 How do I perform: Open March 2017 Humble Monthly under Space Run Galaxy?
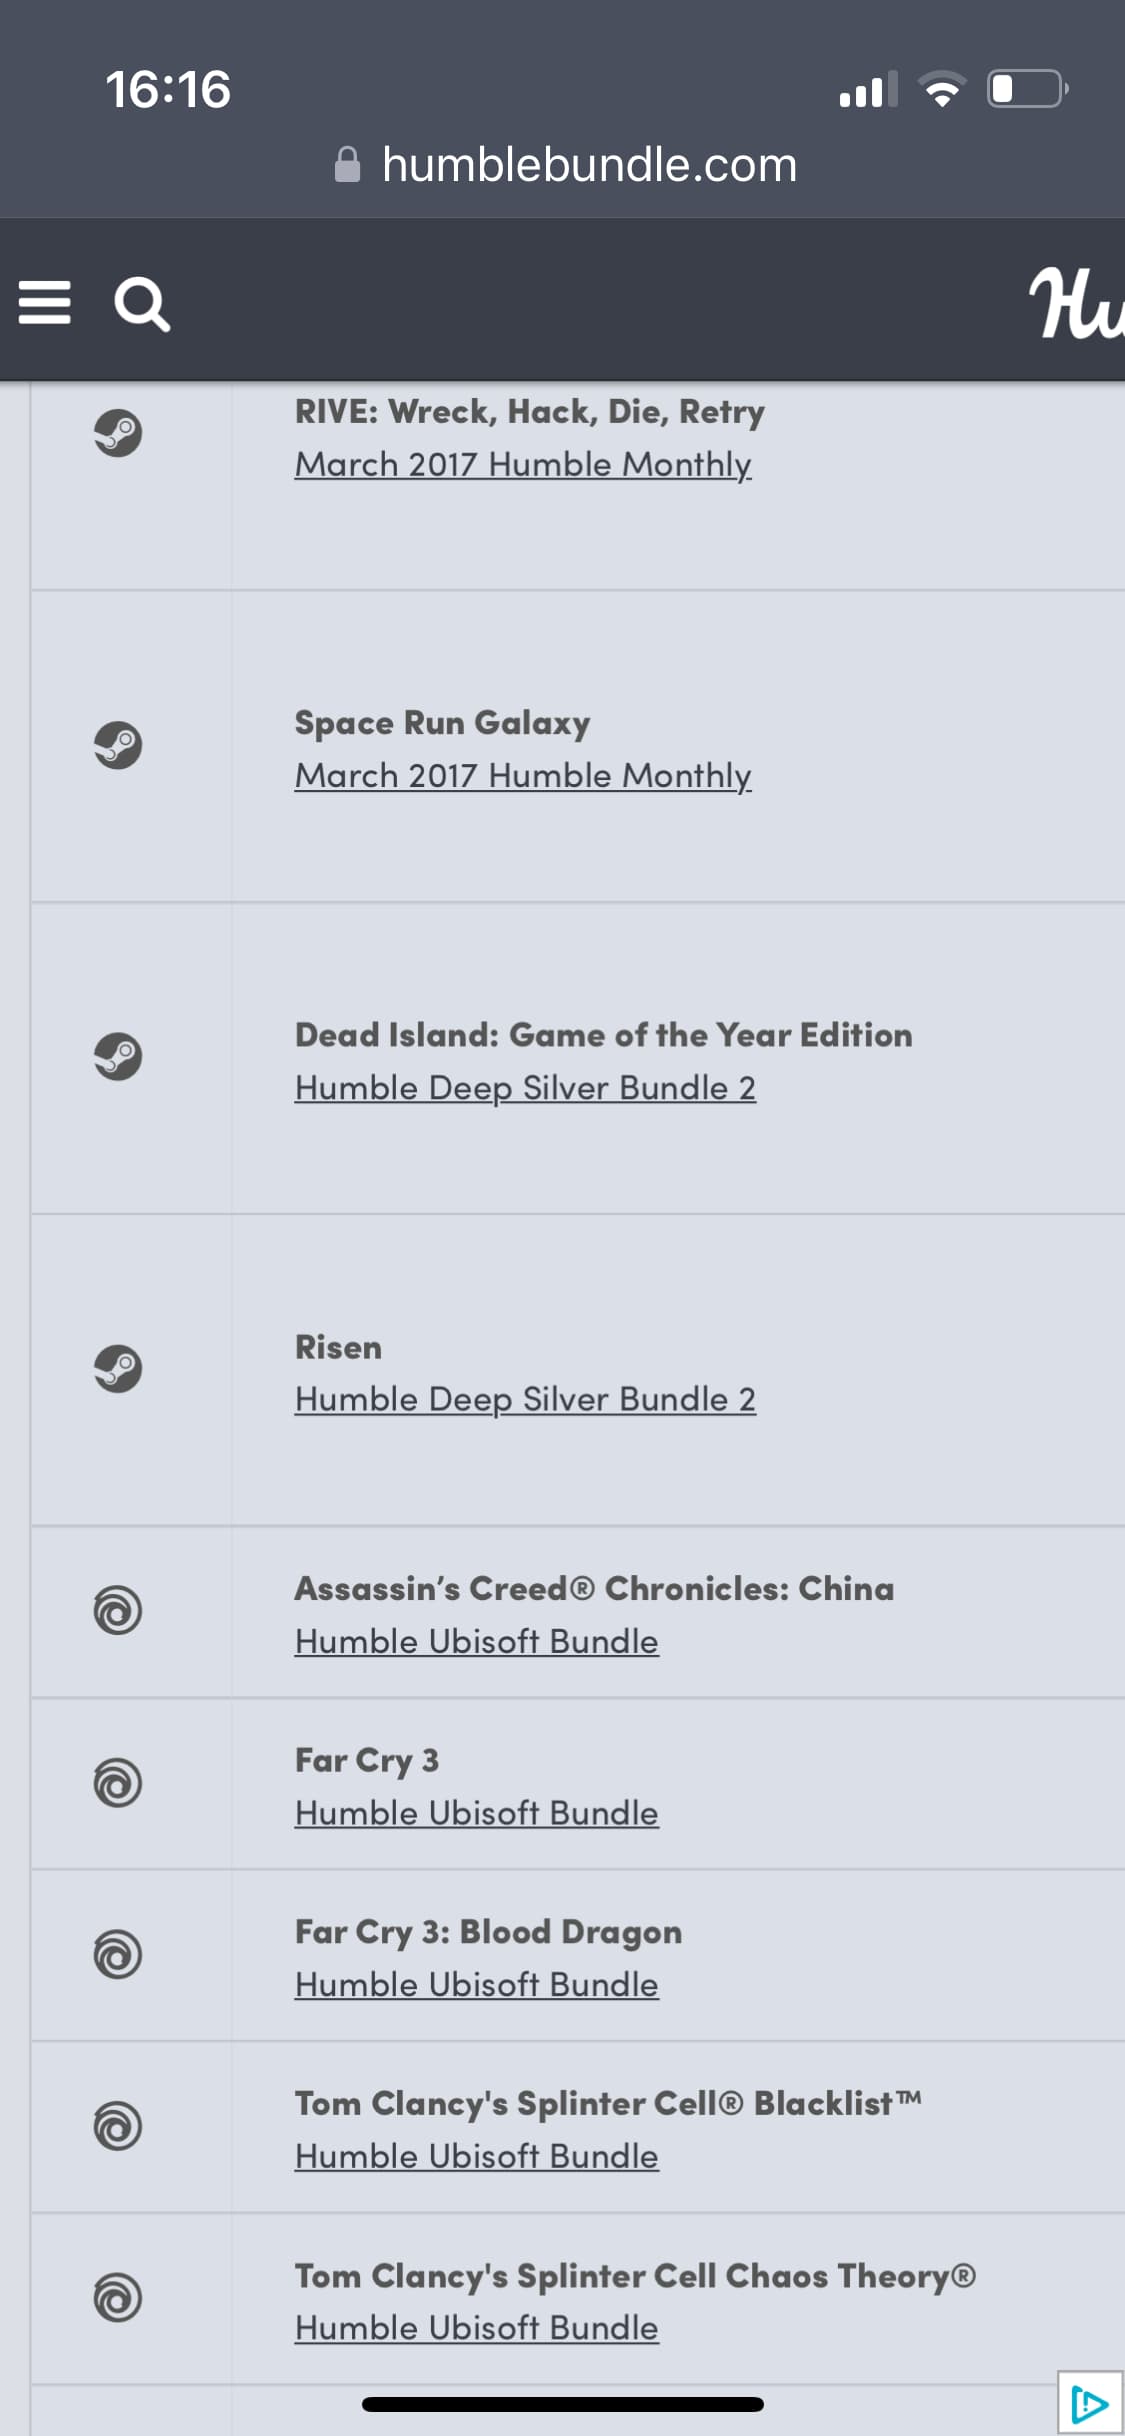pos(522,776)
